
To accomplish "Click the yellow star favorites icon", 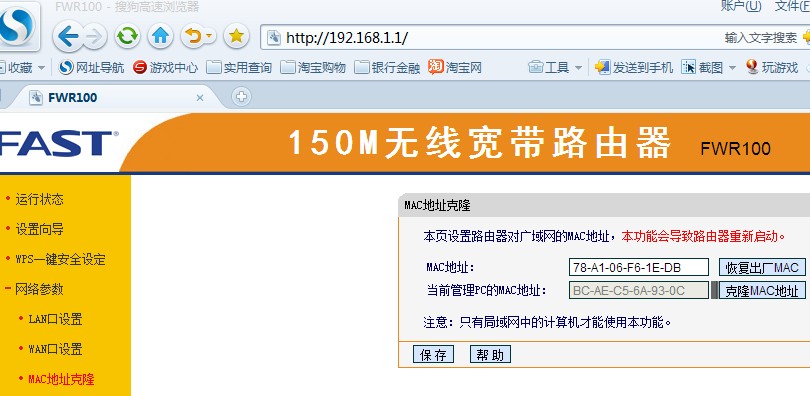I will pyautogui.click(x=236, y=36).
